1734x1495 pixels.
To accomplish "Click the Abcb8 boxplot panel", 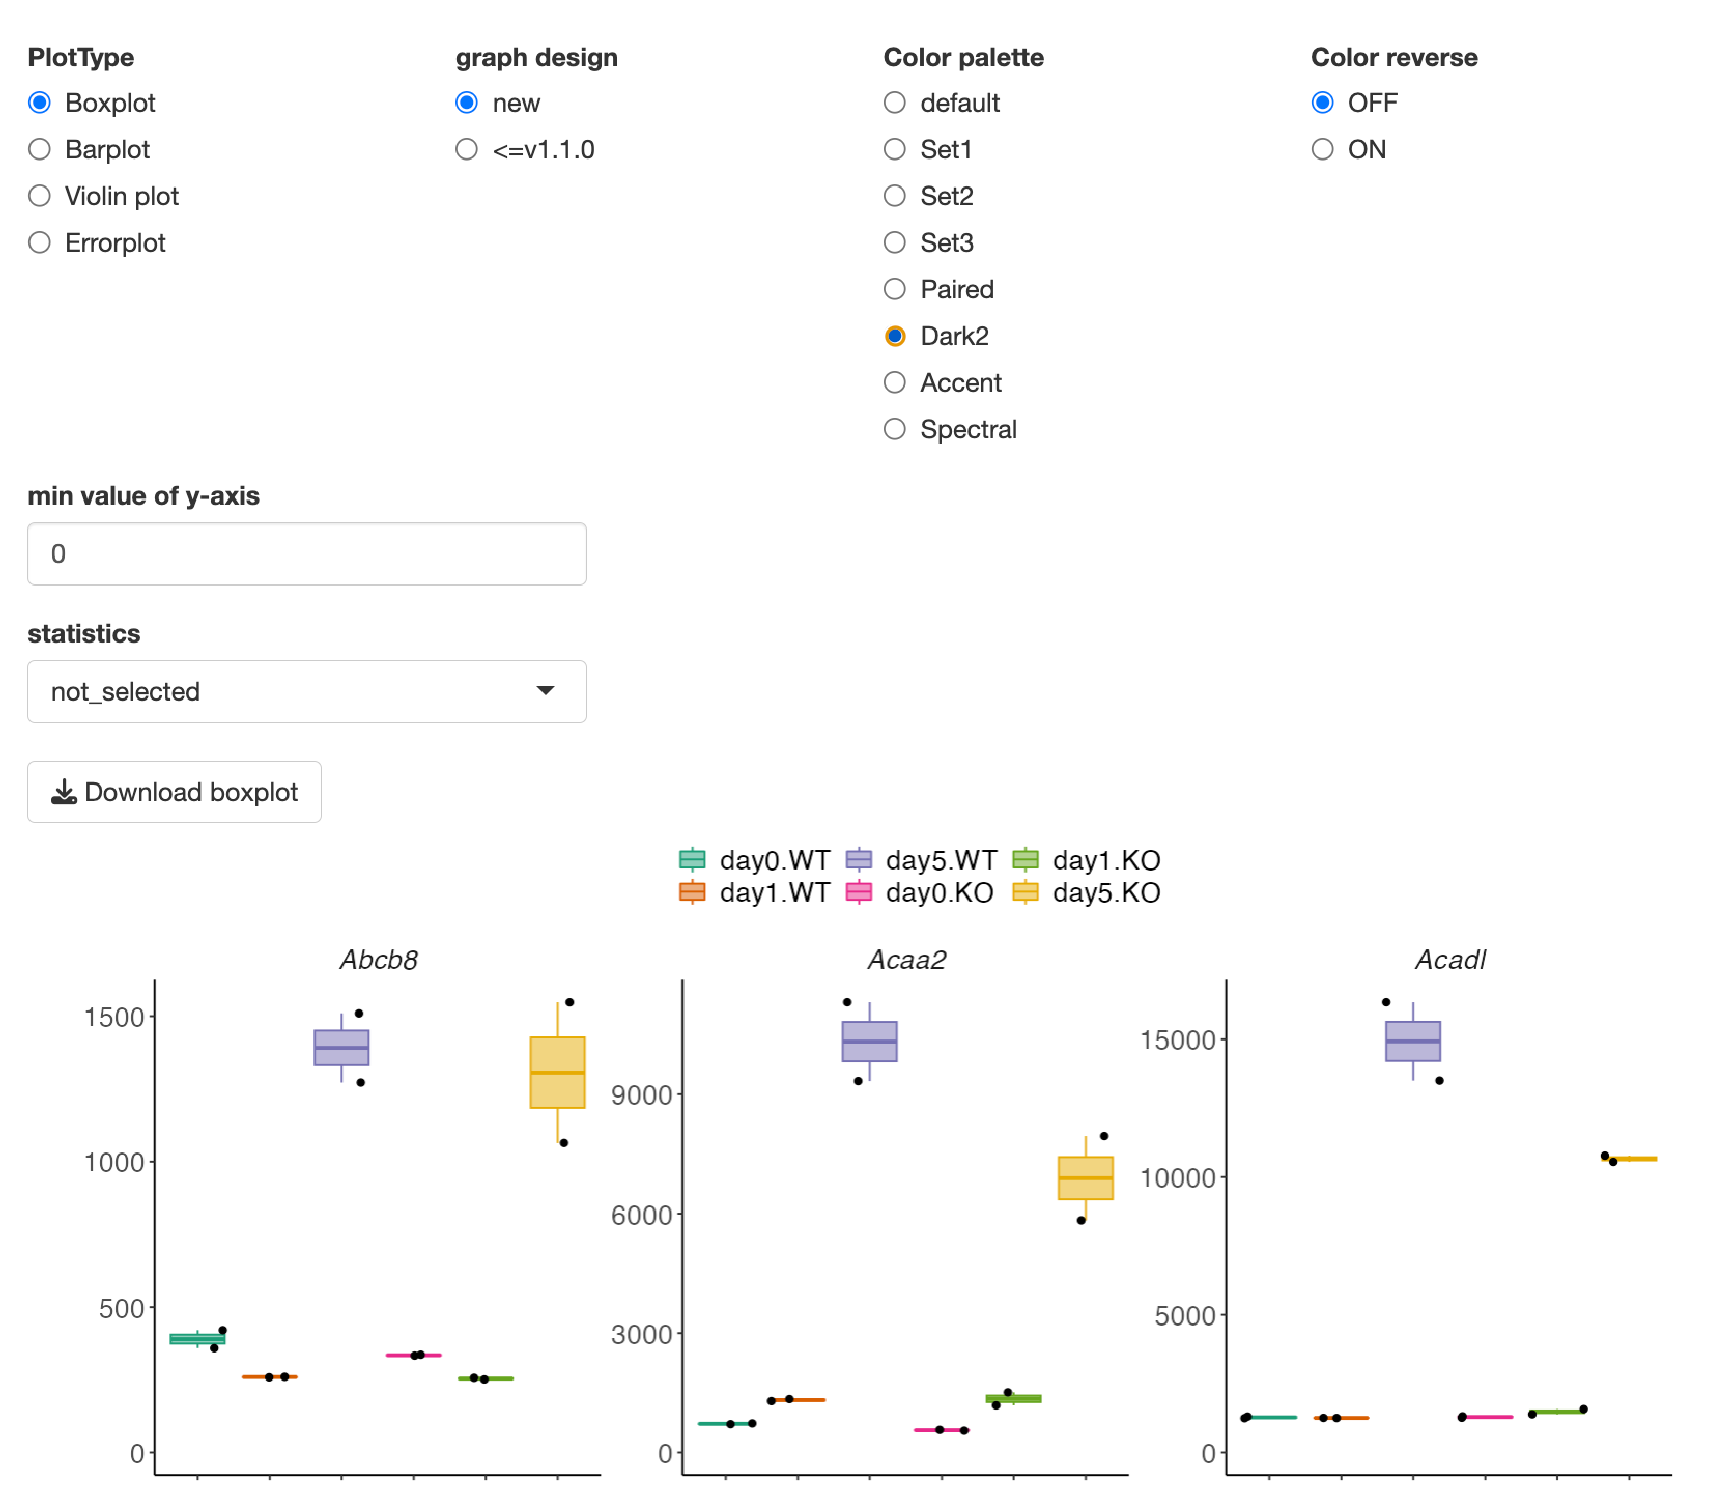I will coord(378,1227).
